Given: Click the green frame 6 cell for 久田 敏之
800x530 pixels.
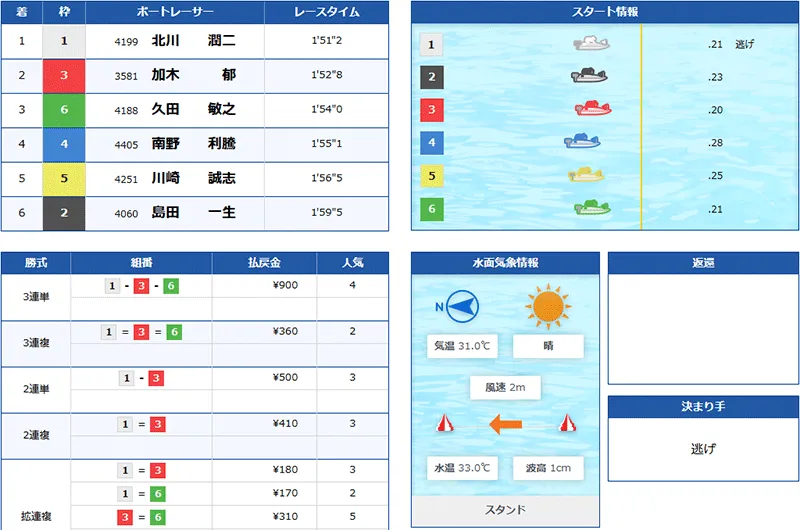Looking at the screenshot, I should click(x=64, y=110).
